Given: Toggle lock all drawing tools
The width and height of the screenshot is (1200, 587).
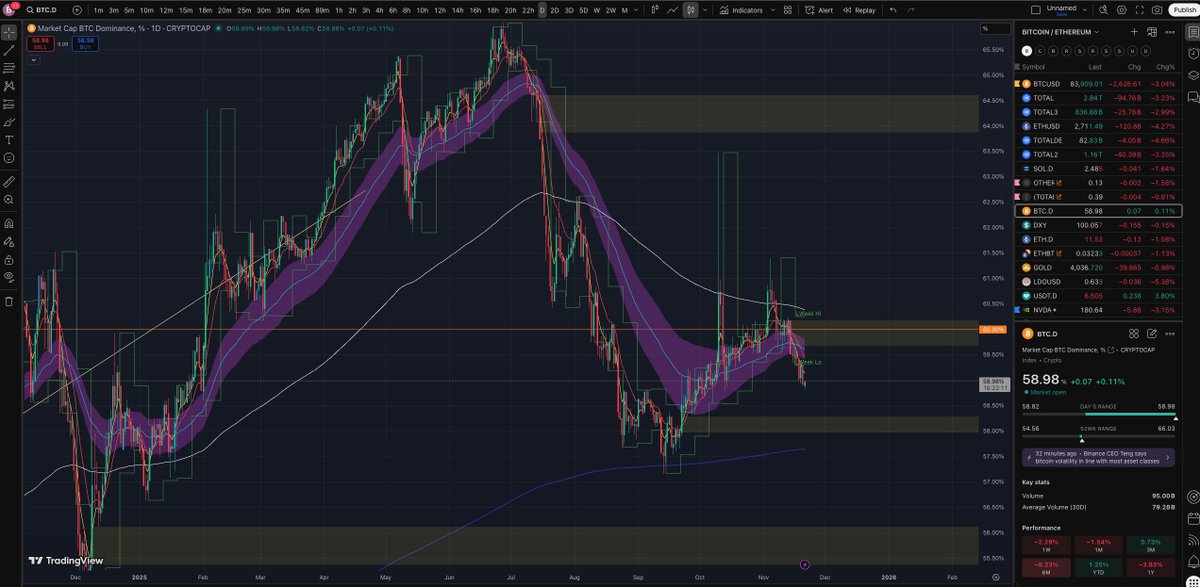Looking at the screenshot, I should pos(9,258).
